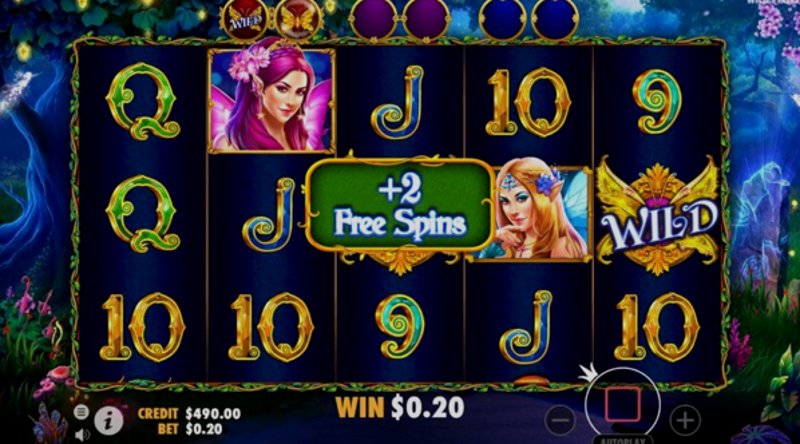800x444 pixels.
Task: Mute the game sound speaker icon
Action: click(x=82, y=435)
